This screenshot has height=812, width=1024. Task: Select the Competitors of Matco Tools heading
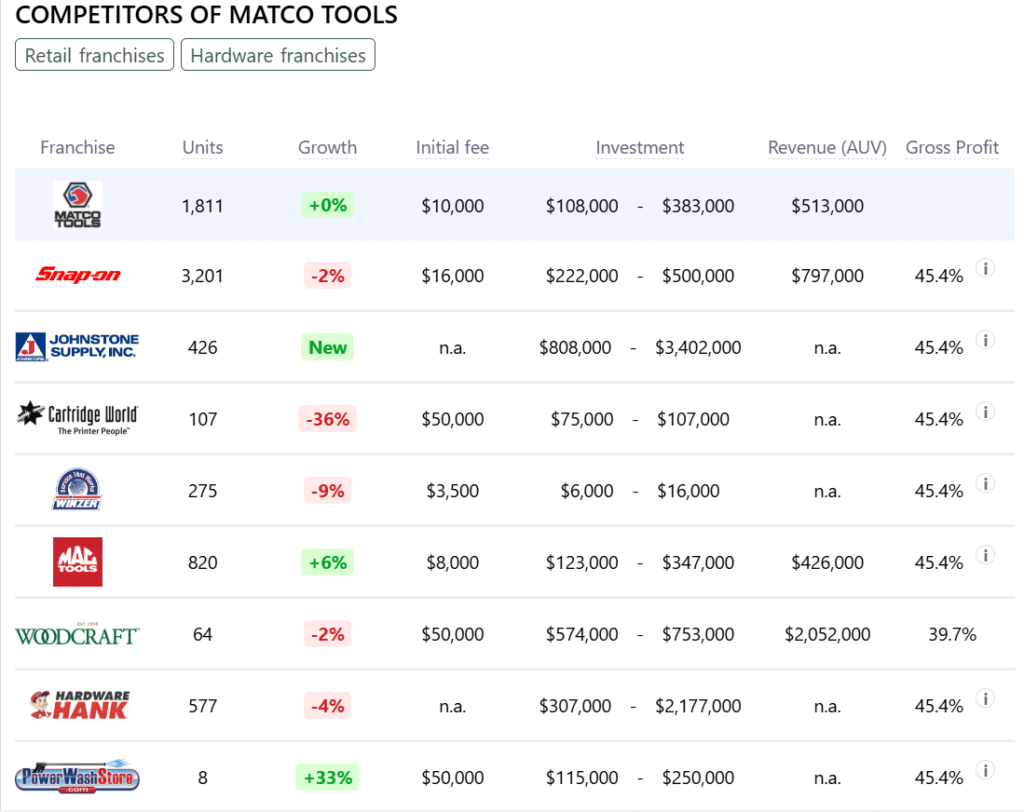[206, 14]
